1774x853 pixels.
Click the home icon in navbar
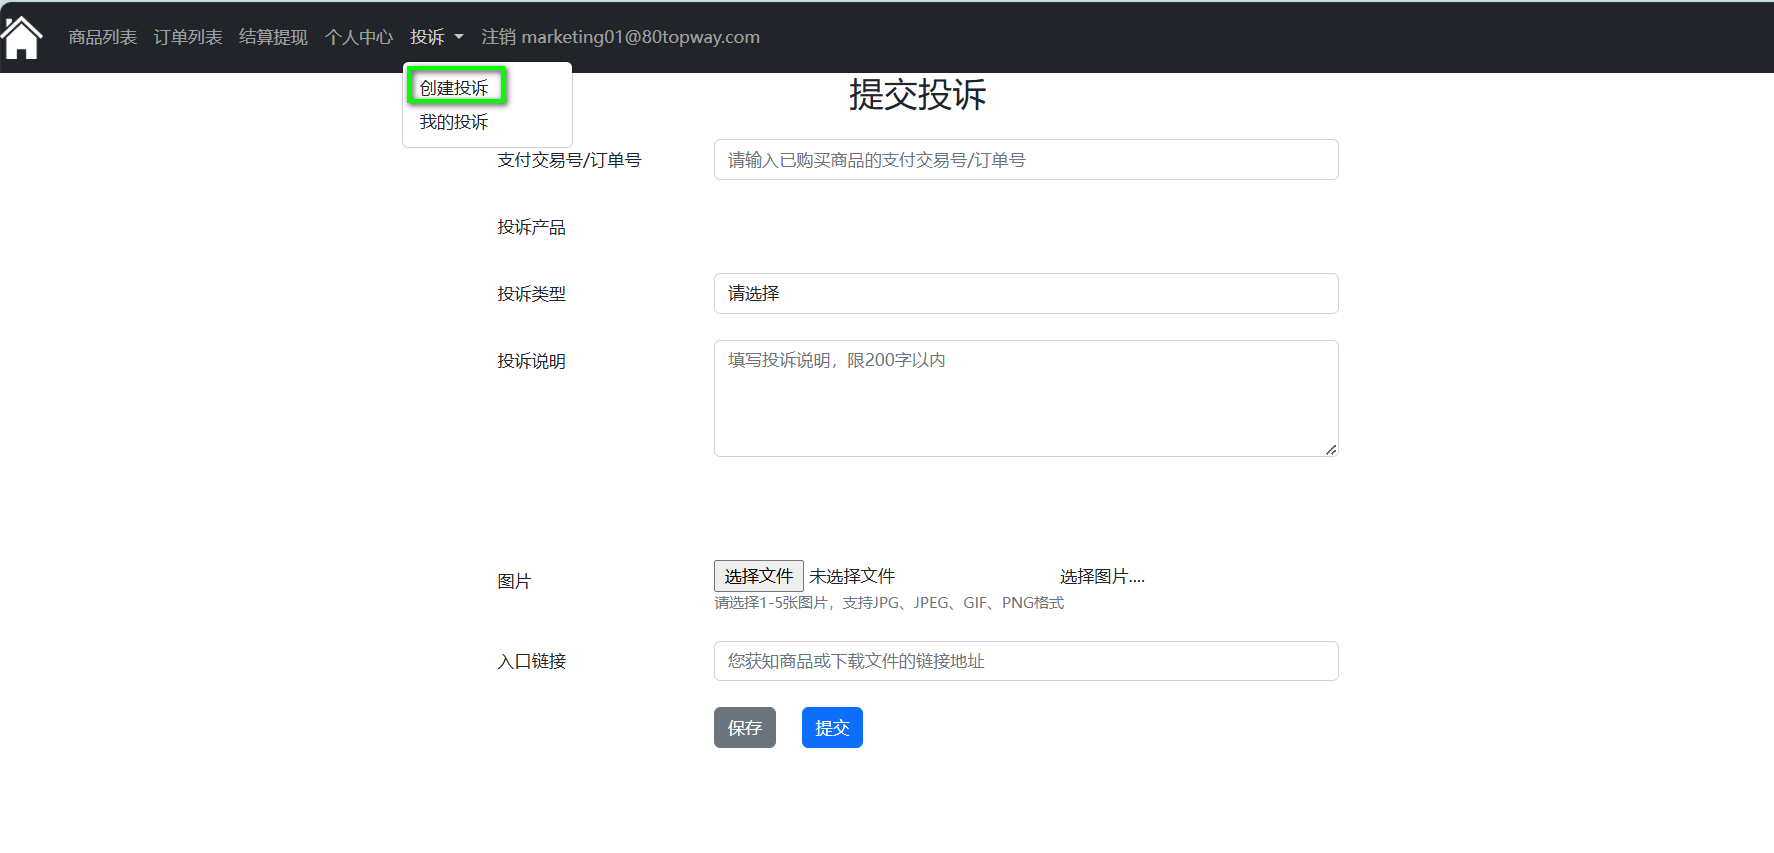click(22, 38)
